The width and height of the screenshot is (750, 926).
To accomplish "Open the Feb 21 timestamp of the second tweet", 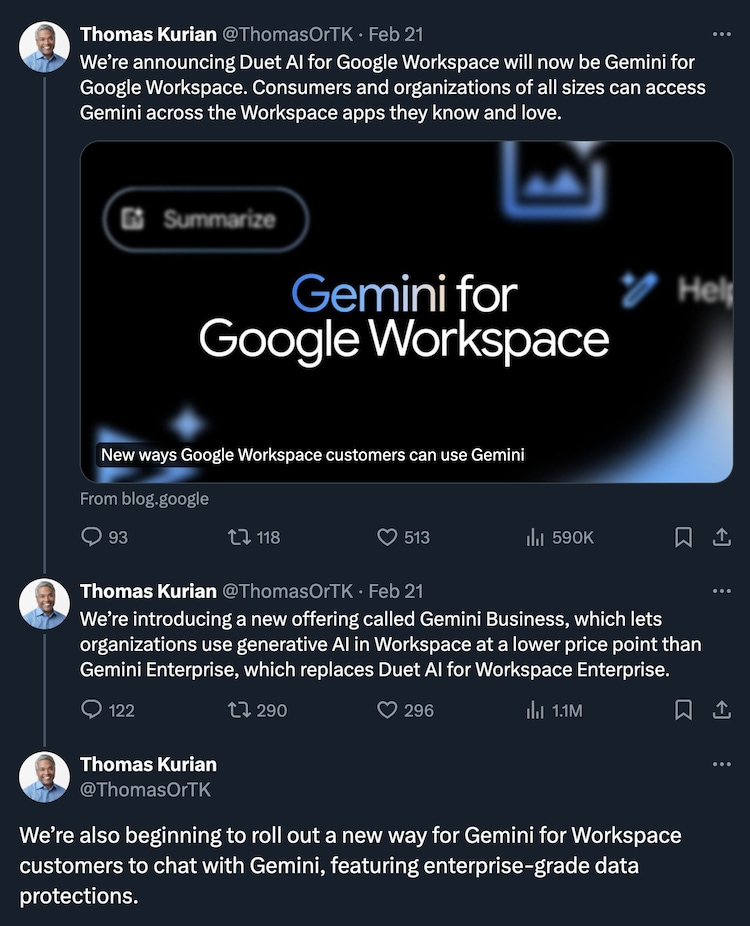I will (x=396, y=591).
